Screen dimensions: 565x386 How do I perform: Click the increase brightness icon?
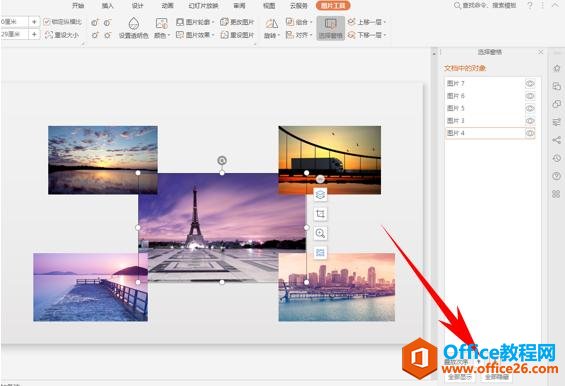coord(95,35)
